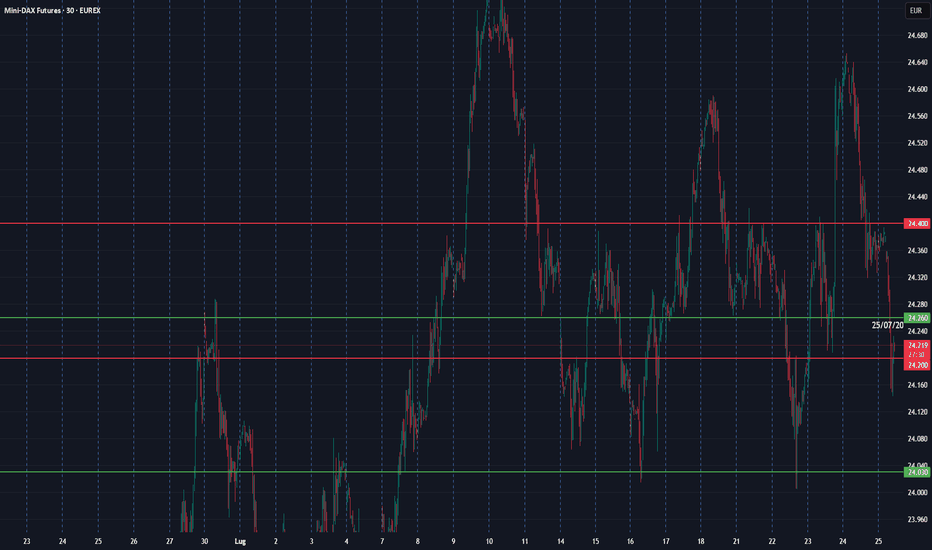Click the 24.360 price axis label
The width and height of the screenshot is (932, 550).
click(x=917, y=251)
